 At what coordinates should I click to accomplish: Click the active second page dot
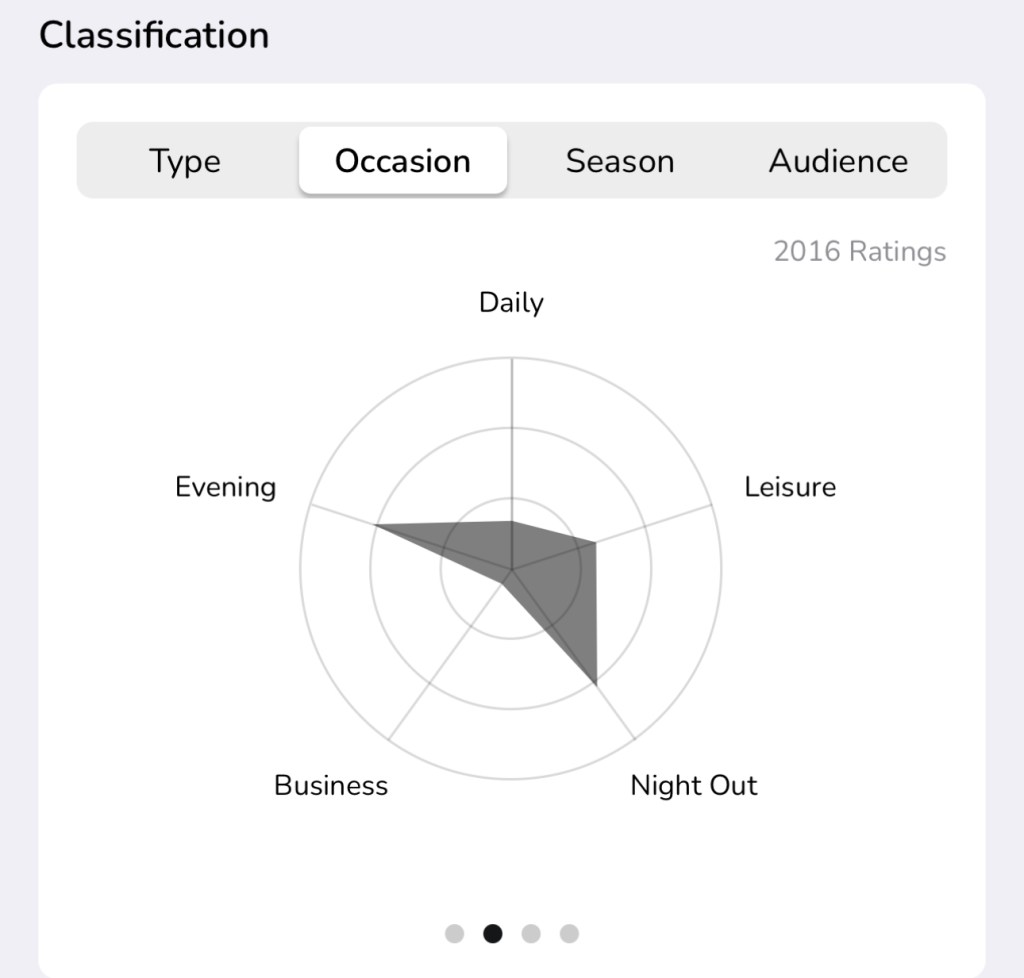coord(492,934)
